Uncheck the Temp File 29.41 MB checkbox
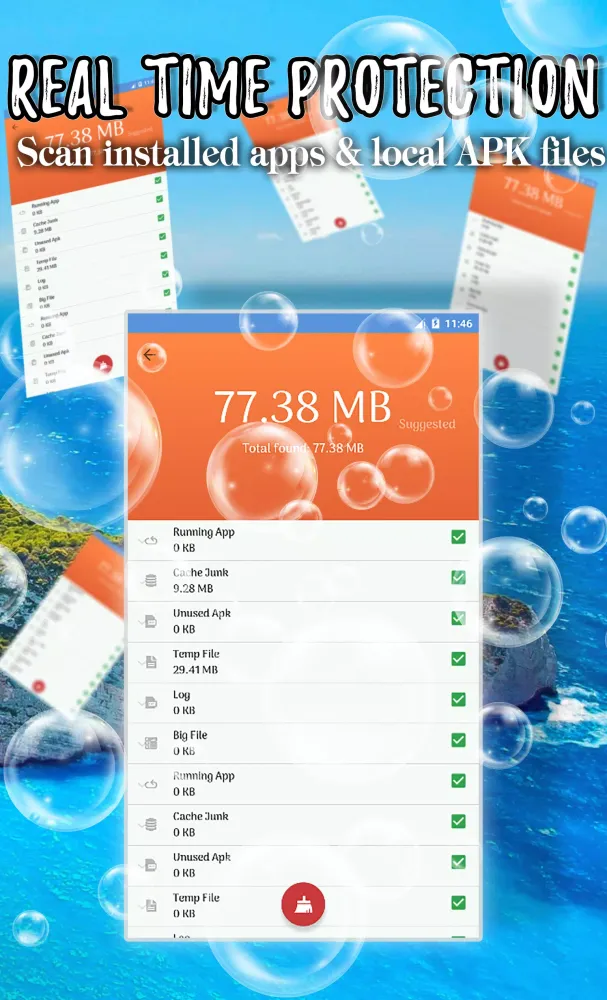 (458, 658)
